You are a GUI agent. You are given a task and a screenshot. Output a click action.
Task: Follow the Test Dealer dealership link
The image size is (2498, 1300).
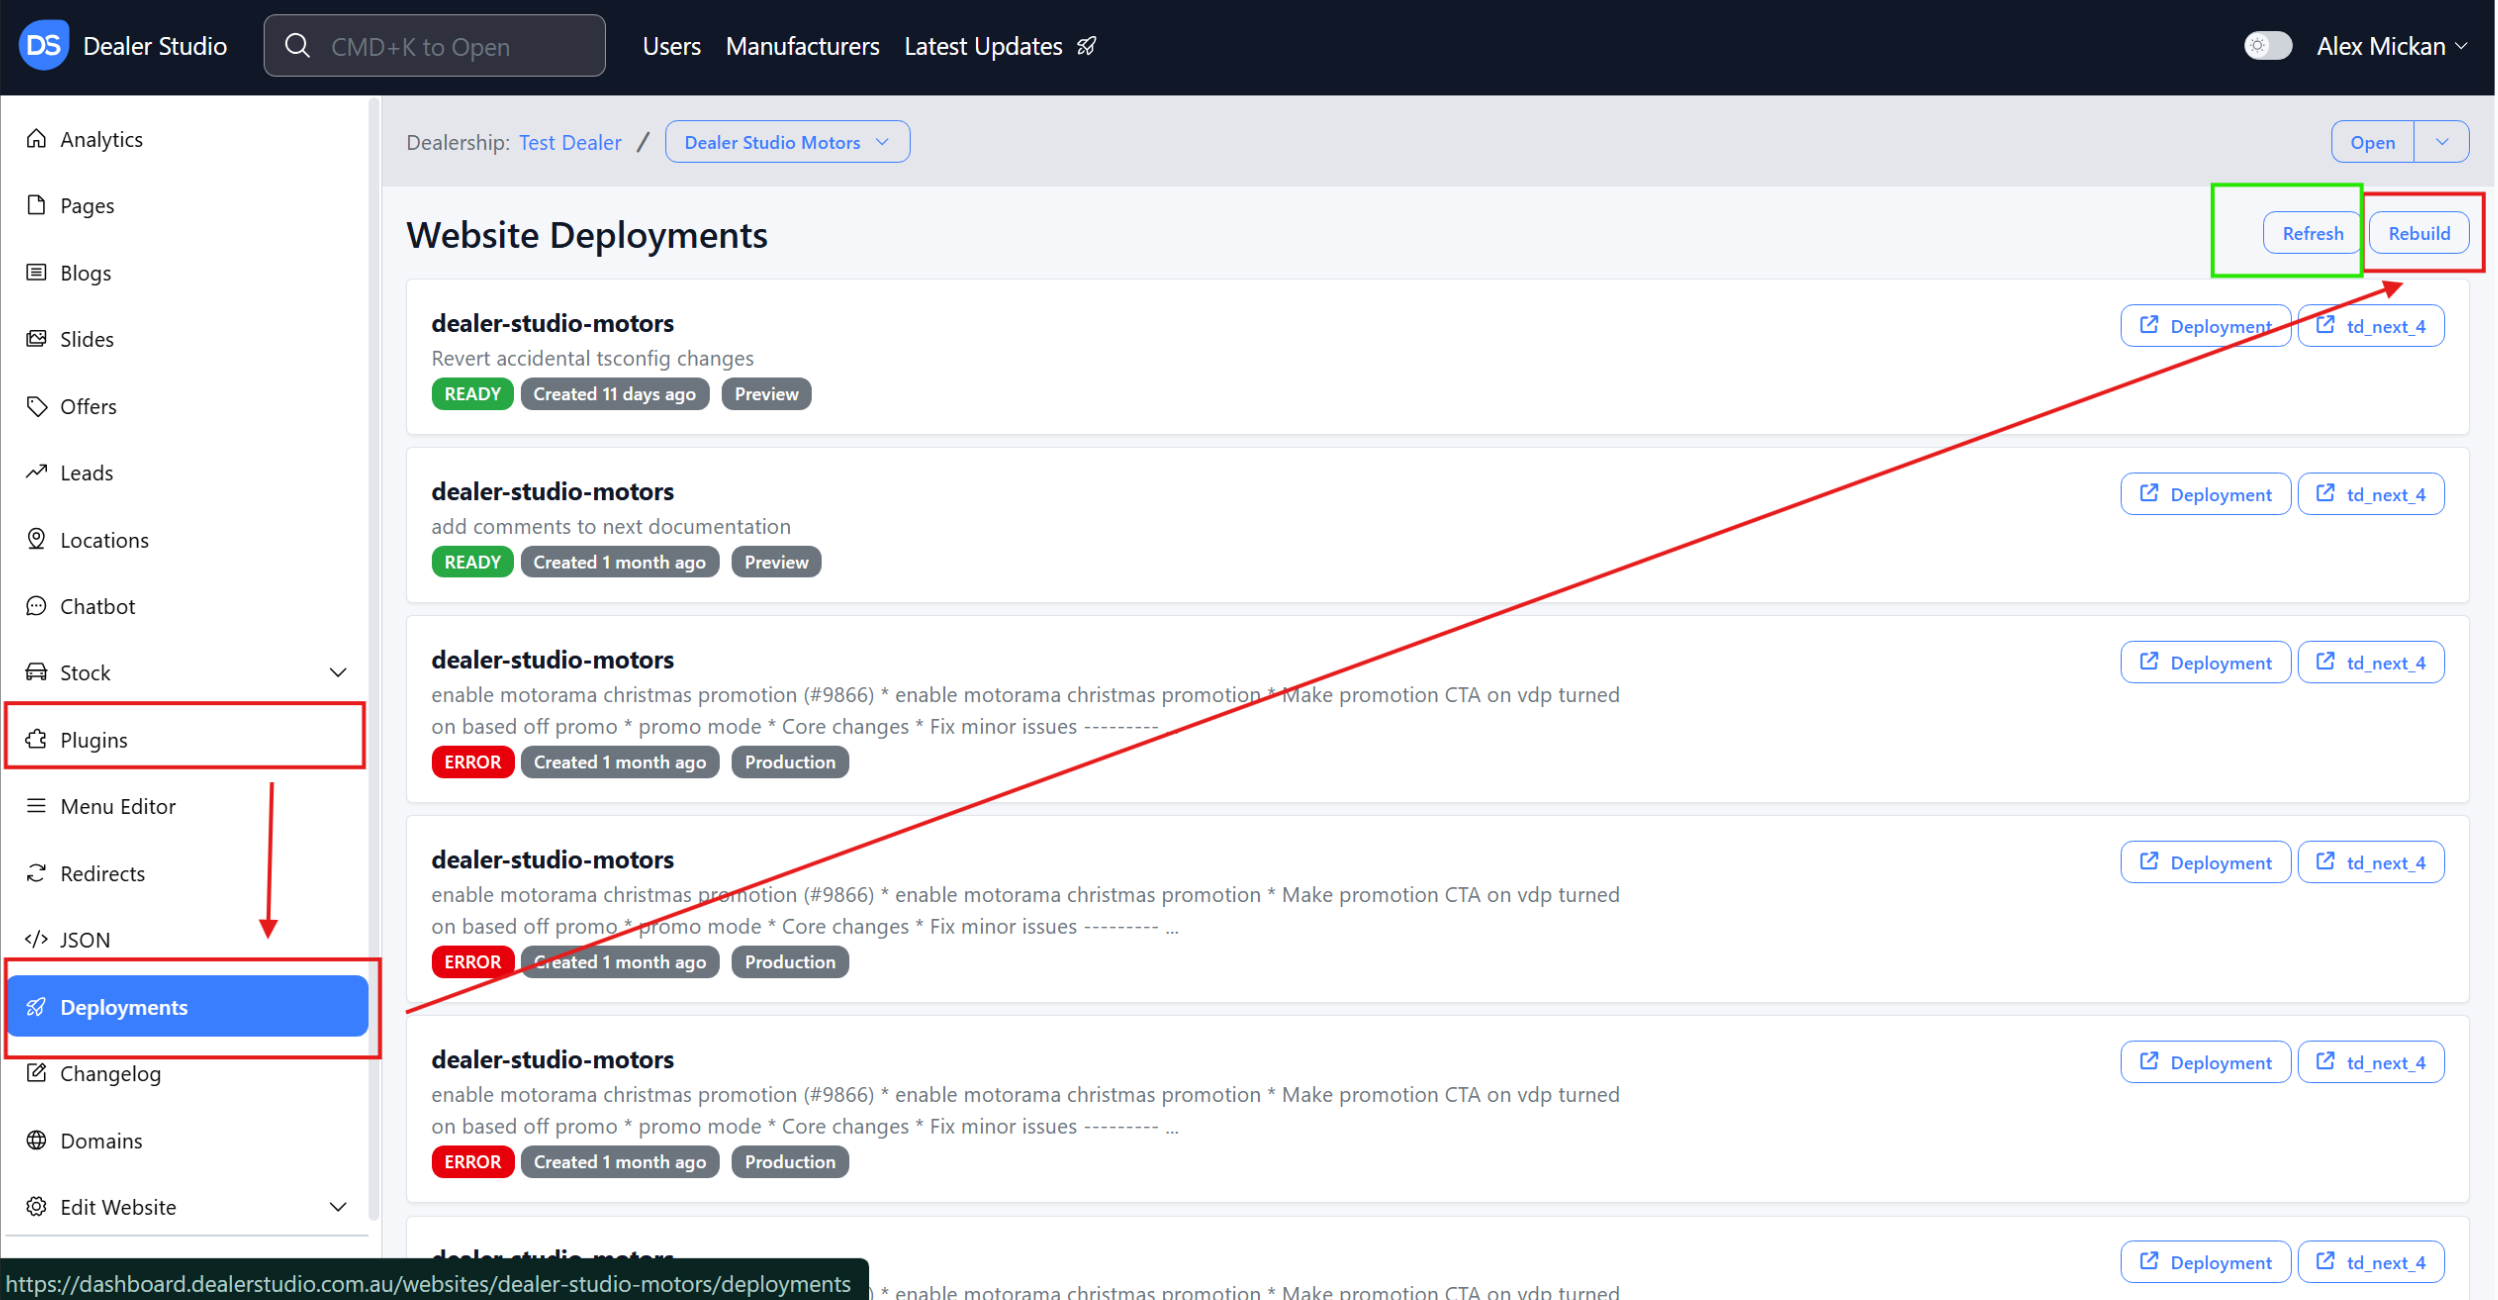(570, 142)
